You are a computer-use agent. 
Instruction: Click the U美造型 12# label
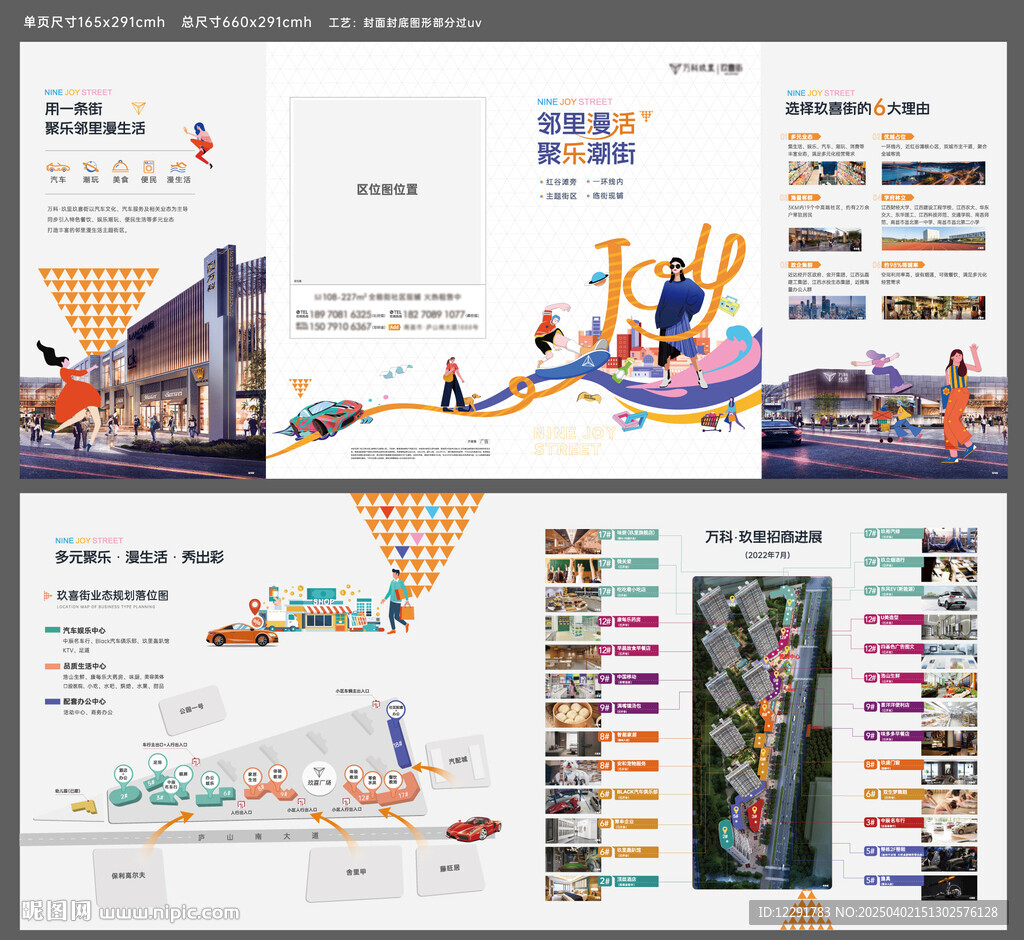point(893,619)
